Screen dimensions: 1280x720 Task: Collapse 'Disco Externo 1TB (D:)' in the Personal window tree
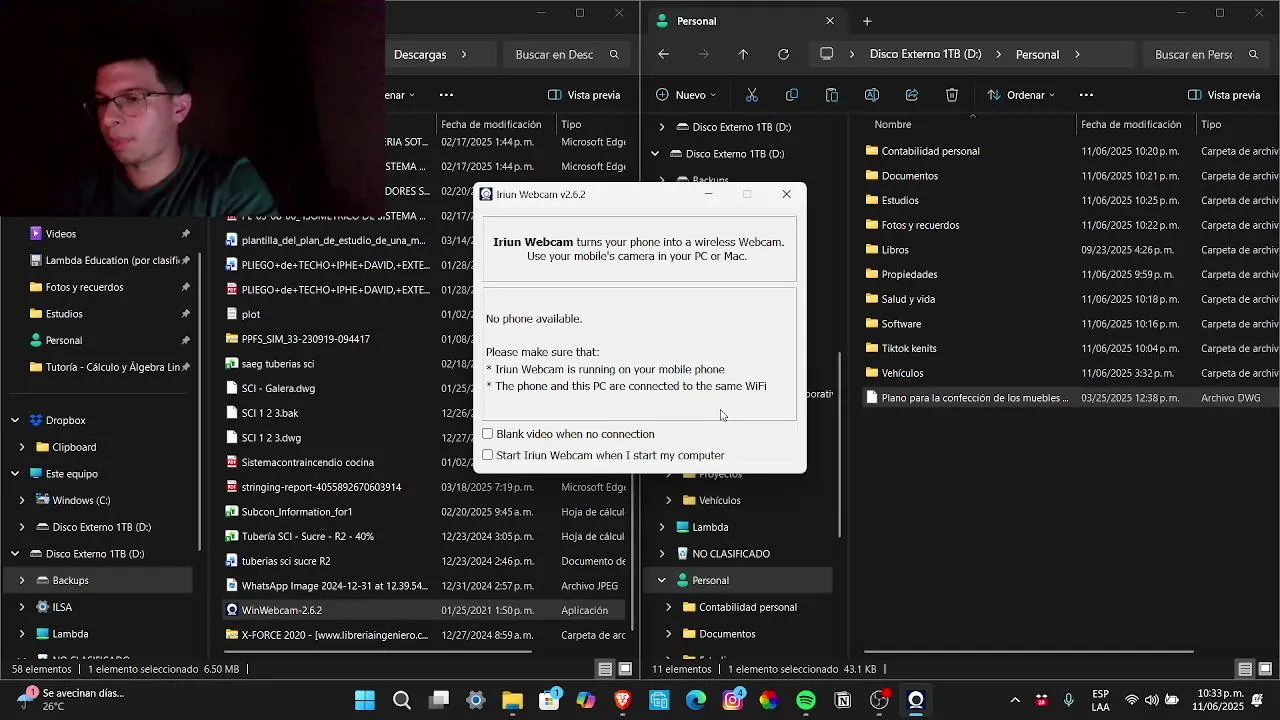(x=655, y=154)
